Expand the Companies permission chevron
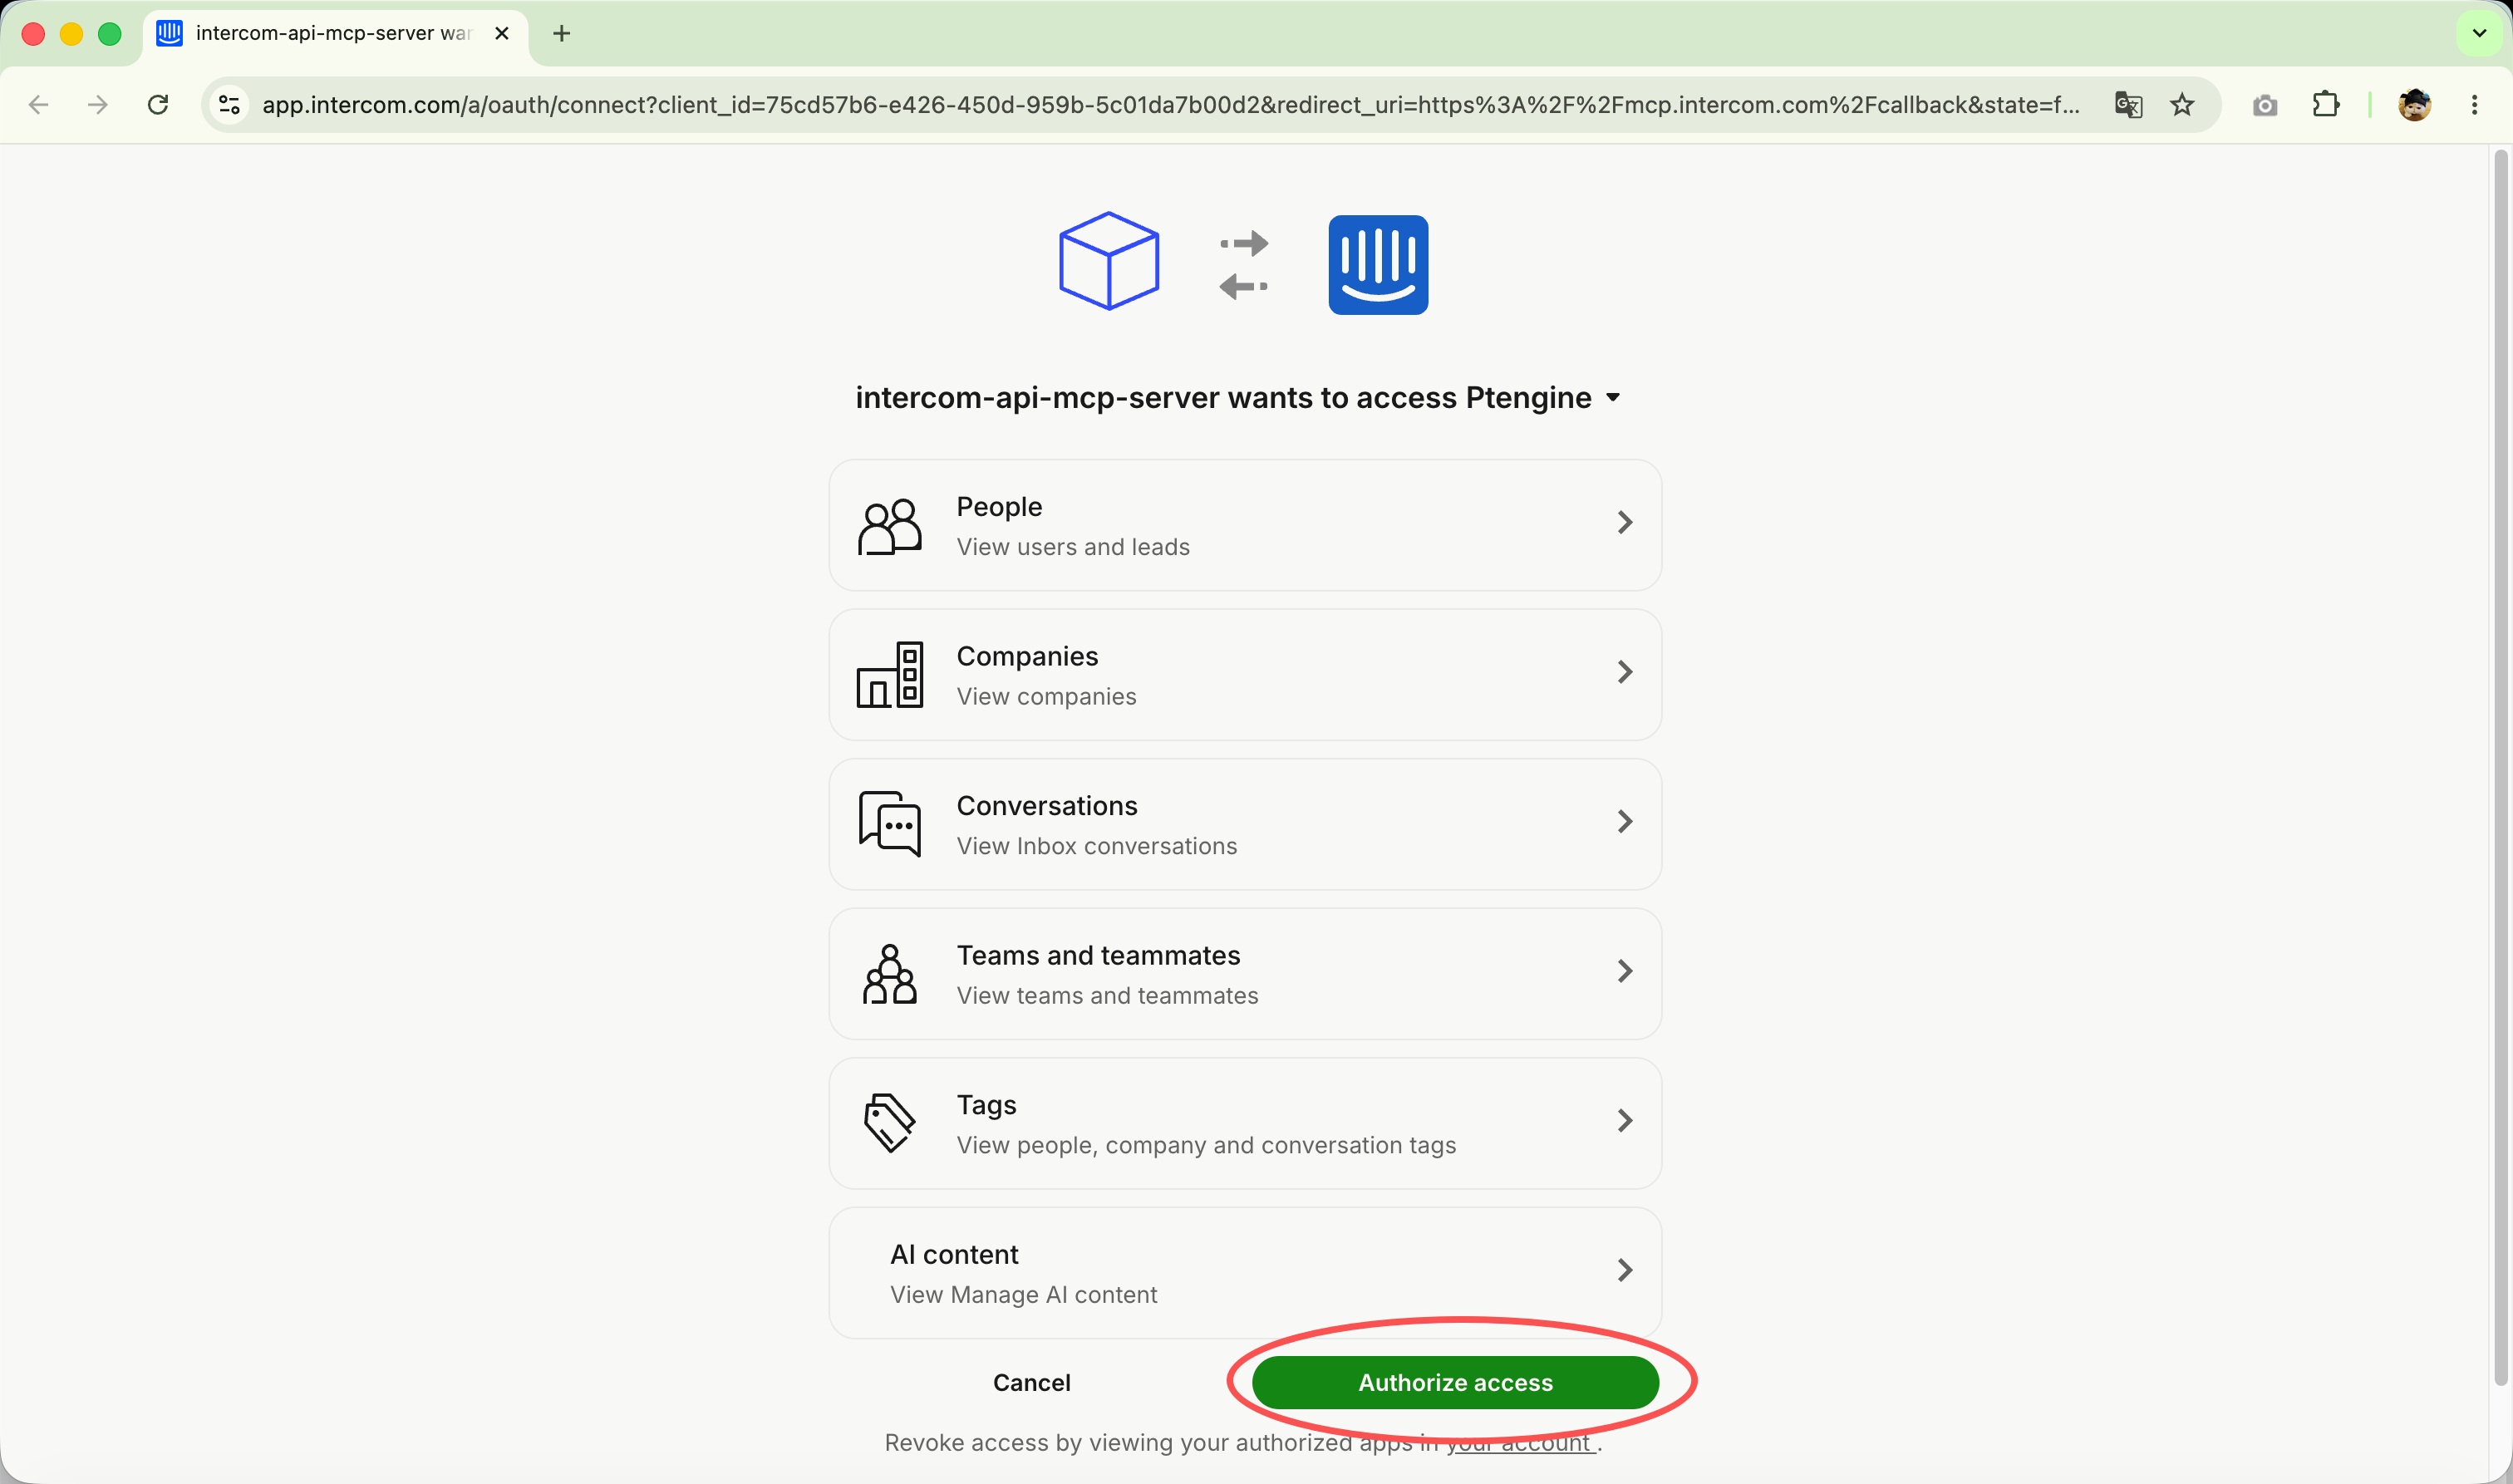The height and width of the screenshot is (1484, 2513). coord(1625,672)
